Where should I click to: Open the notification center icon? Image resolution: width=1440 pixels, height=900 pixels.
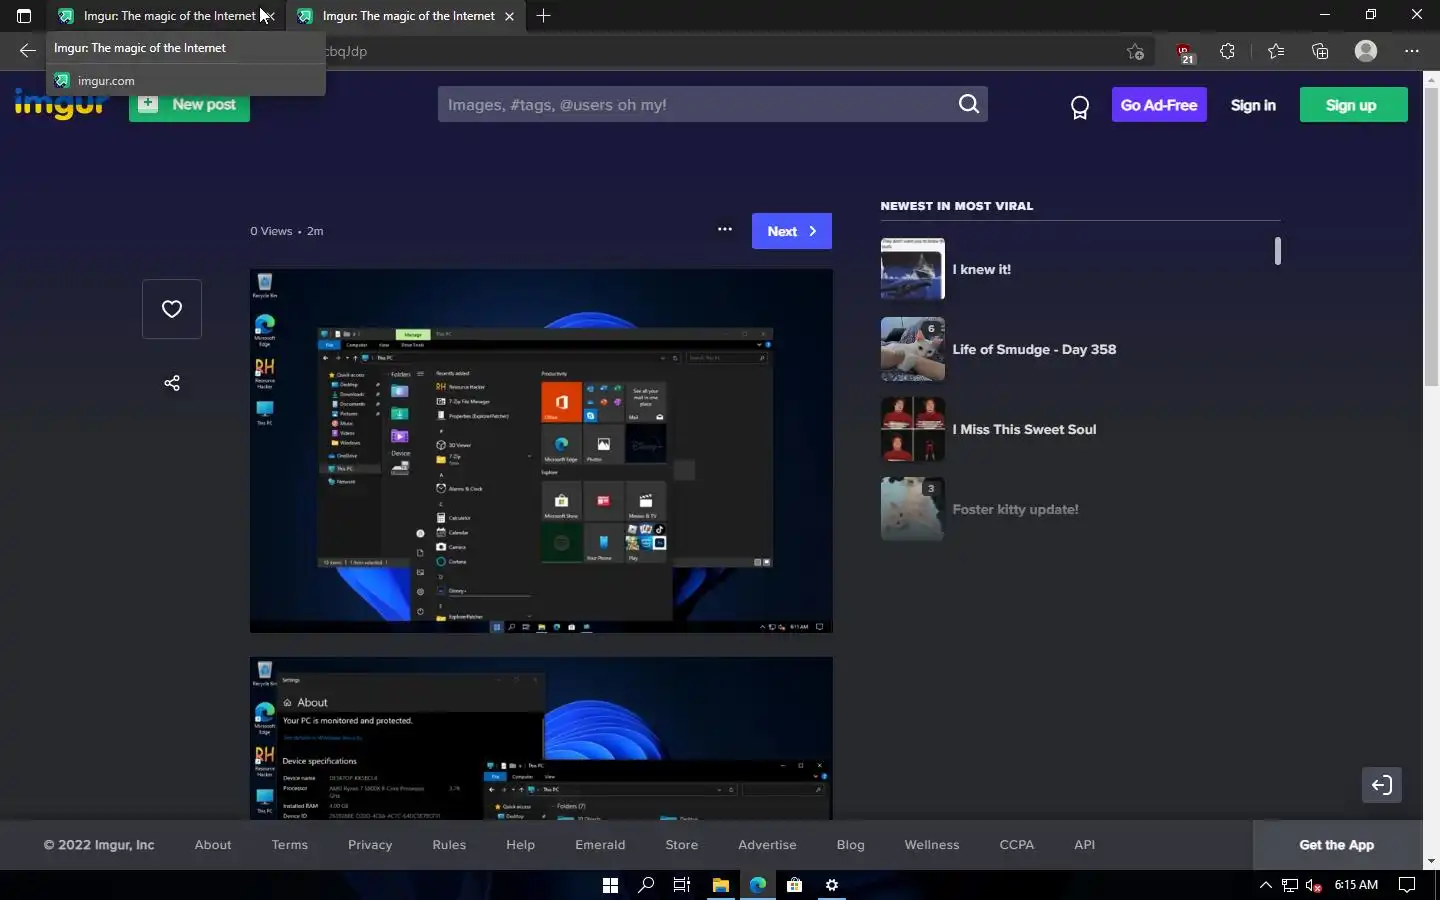[1407, 885]
